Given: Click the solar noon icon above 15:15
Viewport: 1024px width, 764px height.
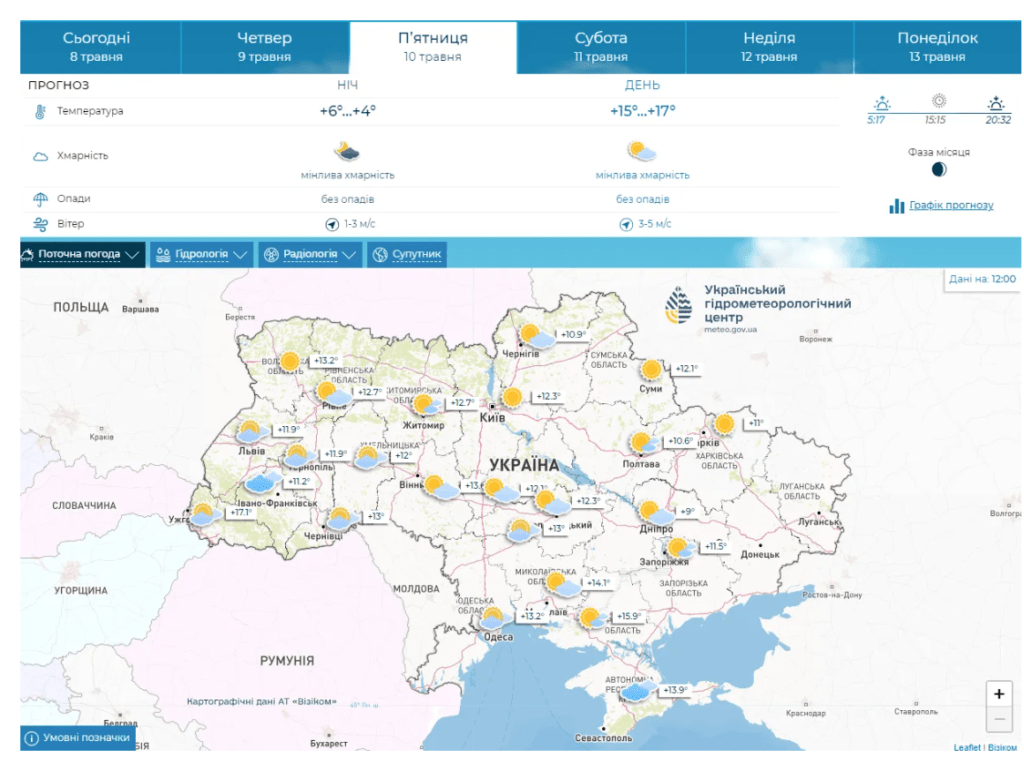Looking at the screenshot, I should pos(938,101).
